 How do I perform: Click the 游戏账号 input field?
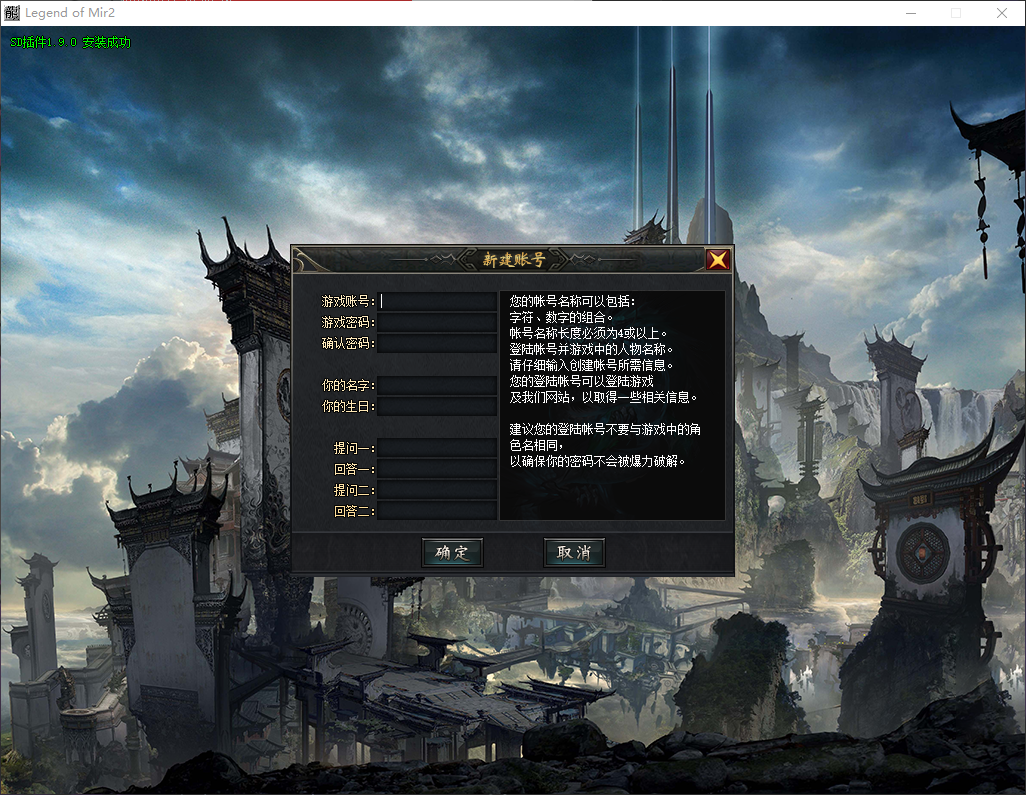point(436,301)
